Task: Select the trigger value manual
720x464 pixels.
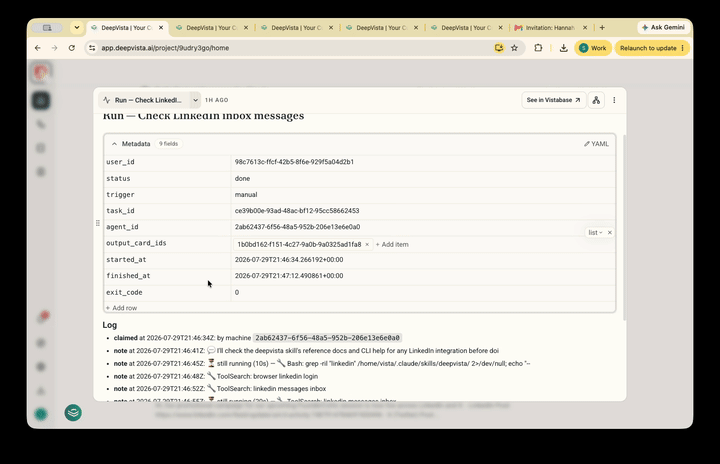Action: pyautogui.click(x=246, y=195)
